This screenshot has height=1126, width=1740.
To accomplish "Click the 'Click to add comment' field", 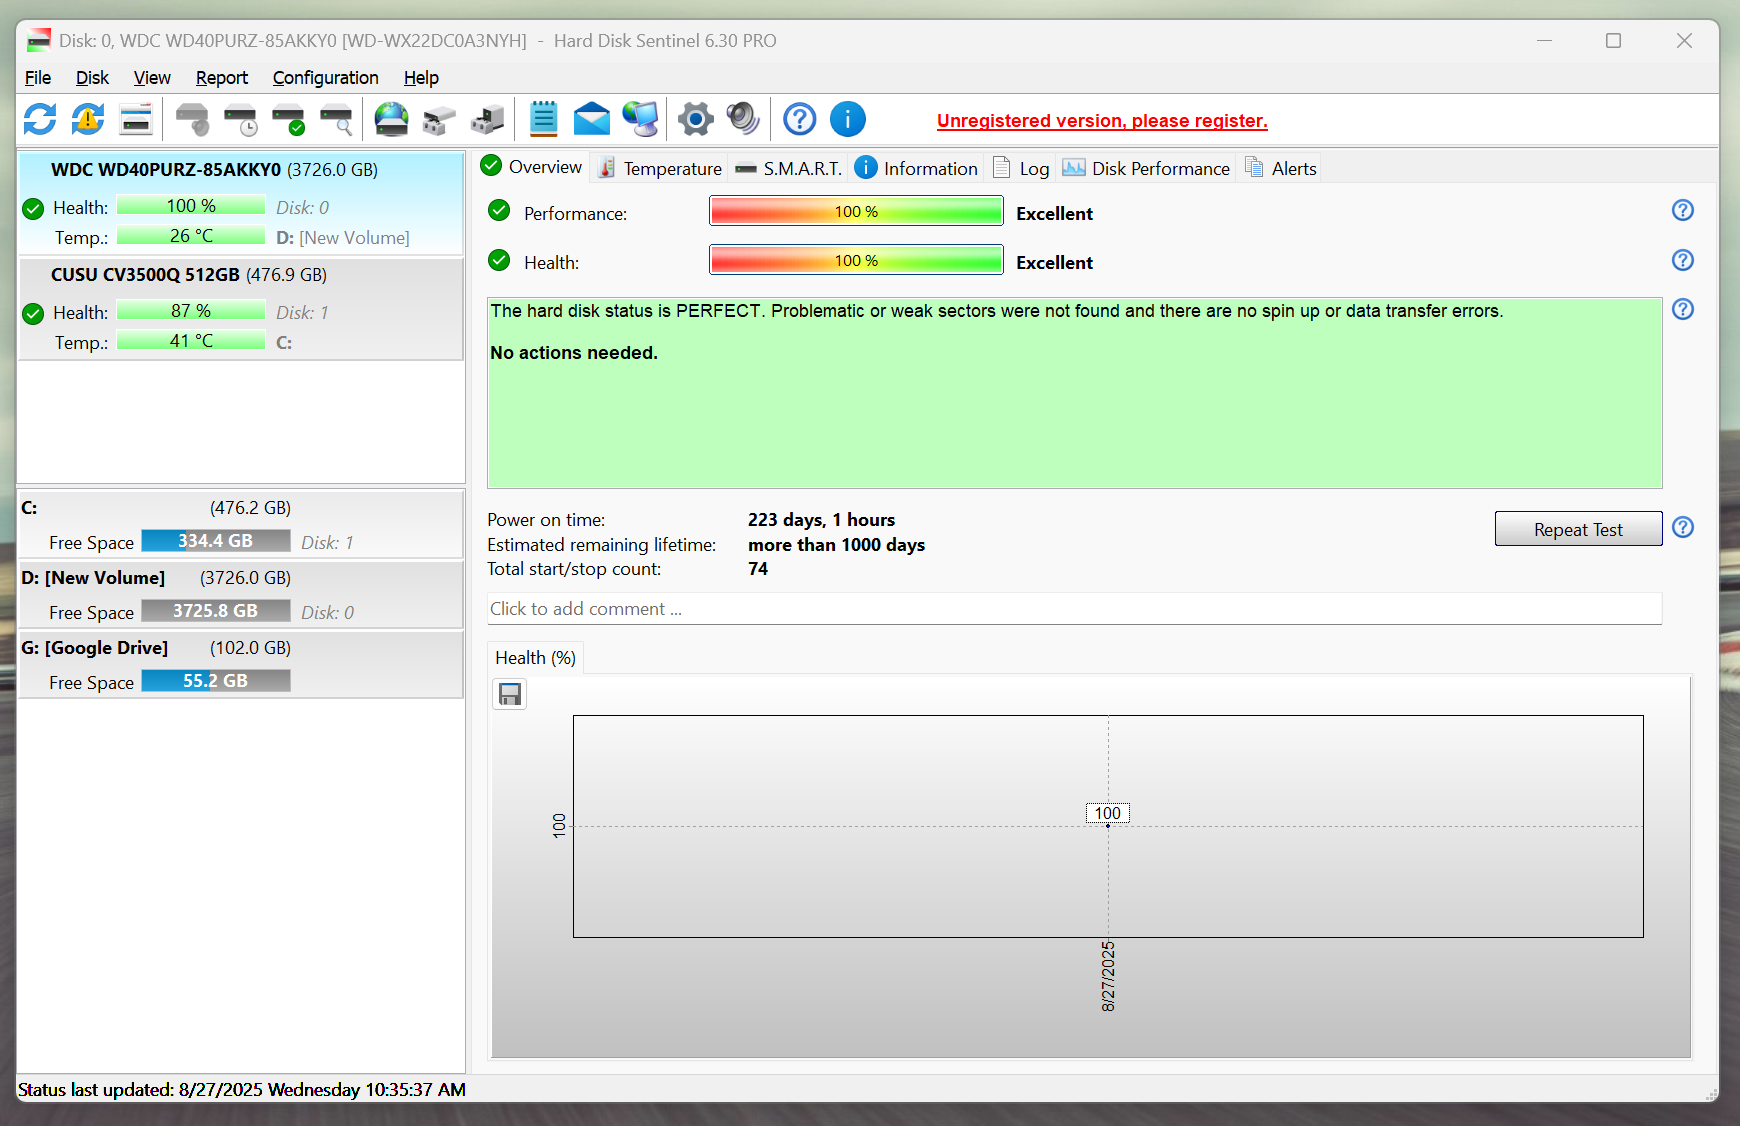I will pos(1075,609).
